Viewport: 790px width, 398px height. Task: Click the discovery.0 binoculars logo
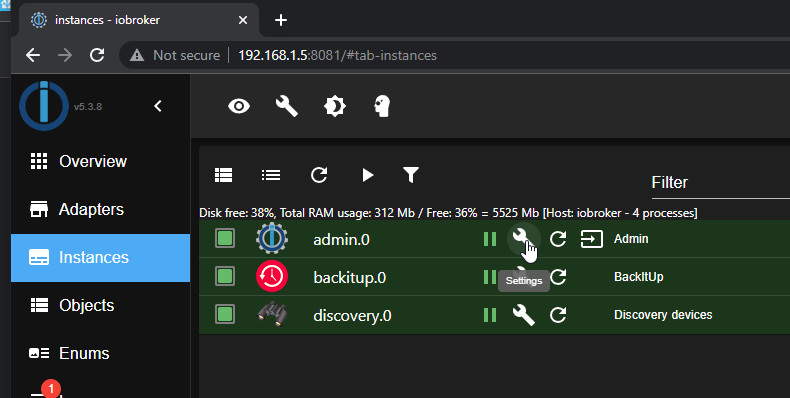click(272, 315)
